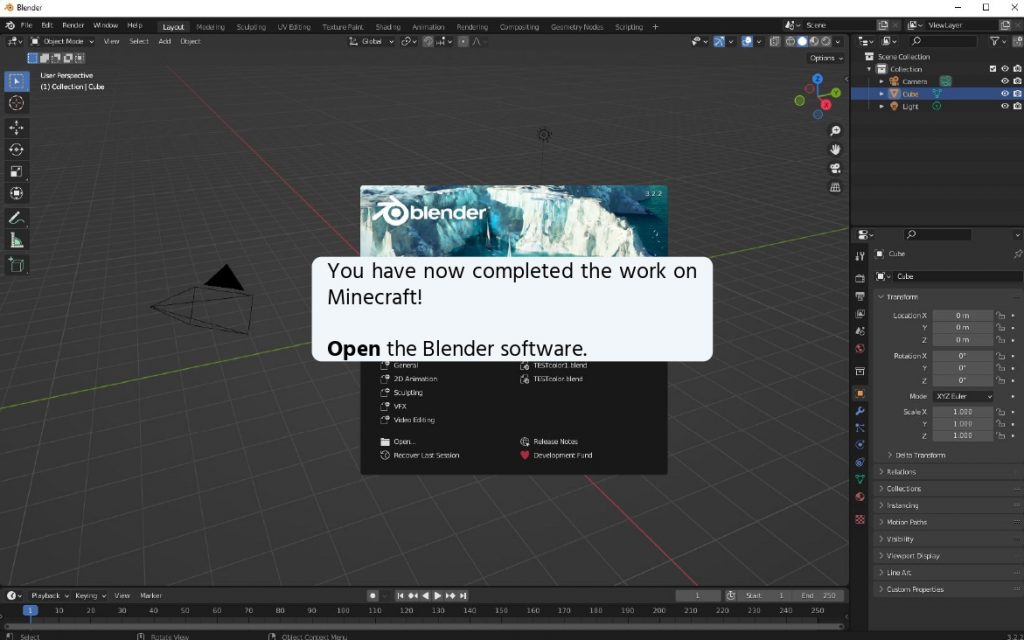
Task: Switch perspective/orthographic grid icon
Action: pos(835,187)
